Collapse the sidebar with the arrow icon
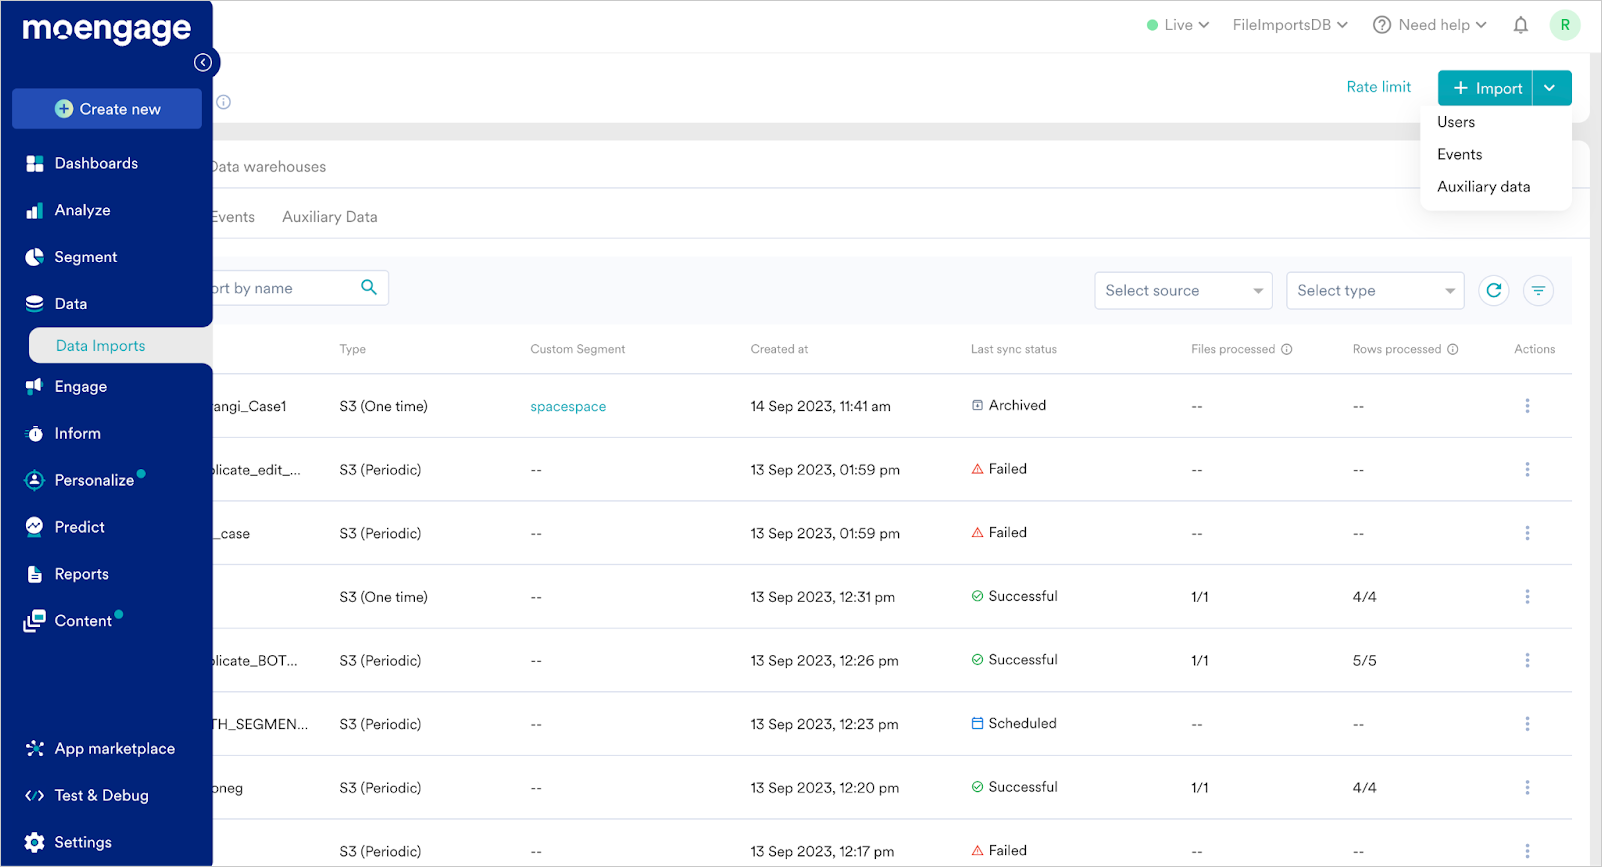Image resolution: width=1602 pixels, height=867 pixels. tap(203, 62)
